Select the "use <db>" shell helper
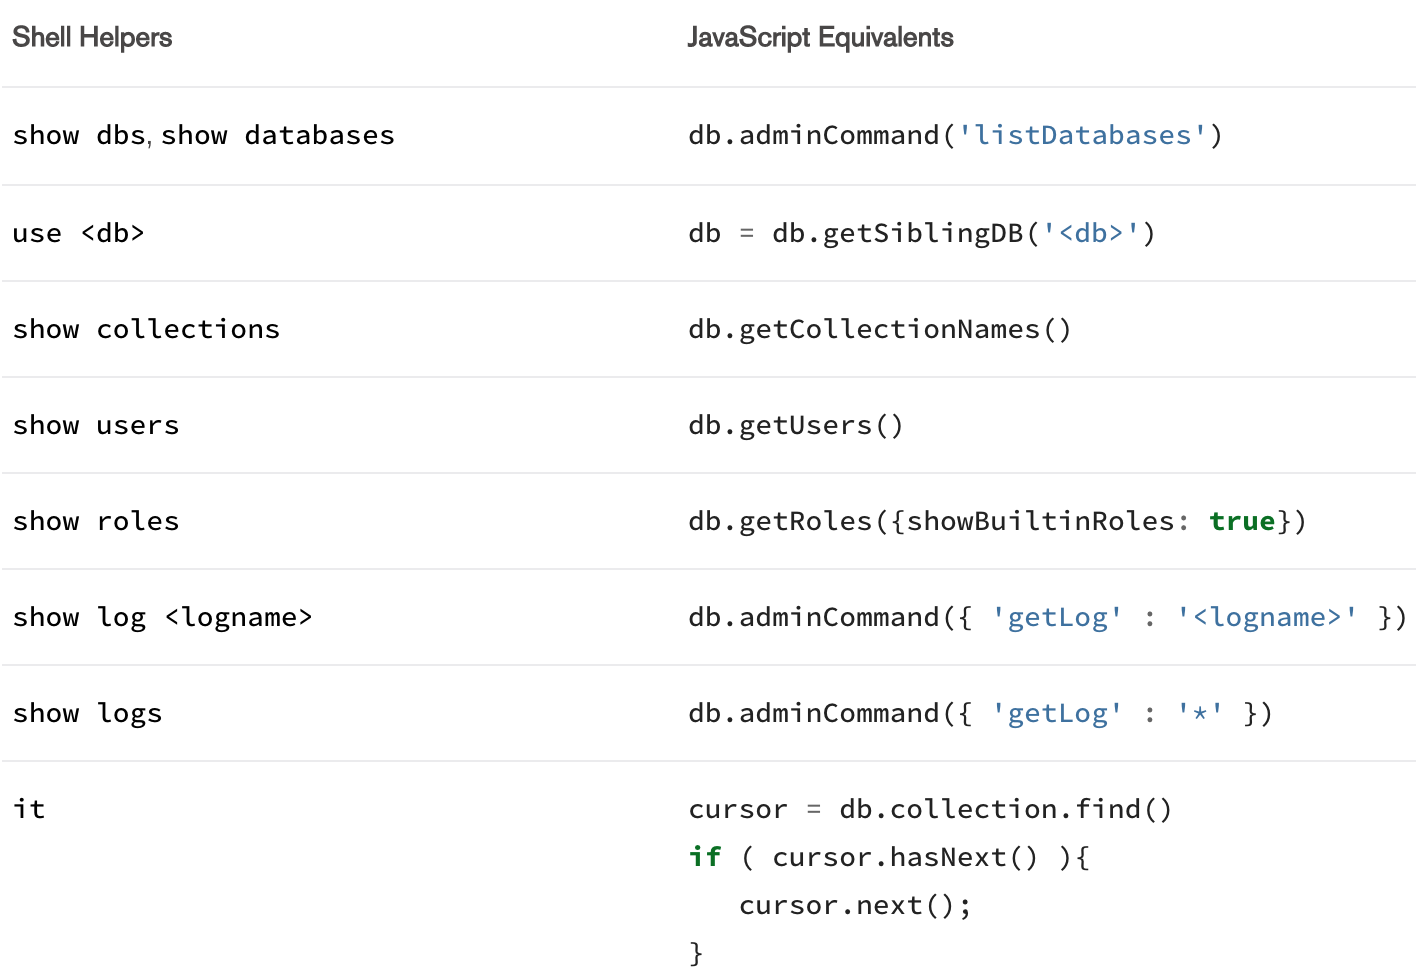 (79, 234)
